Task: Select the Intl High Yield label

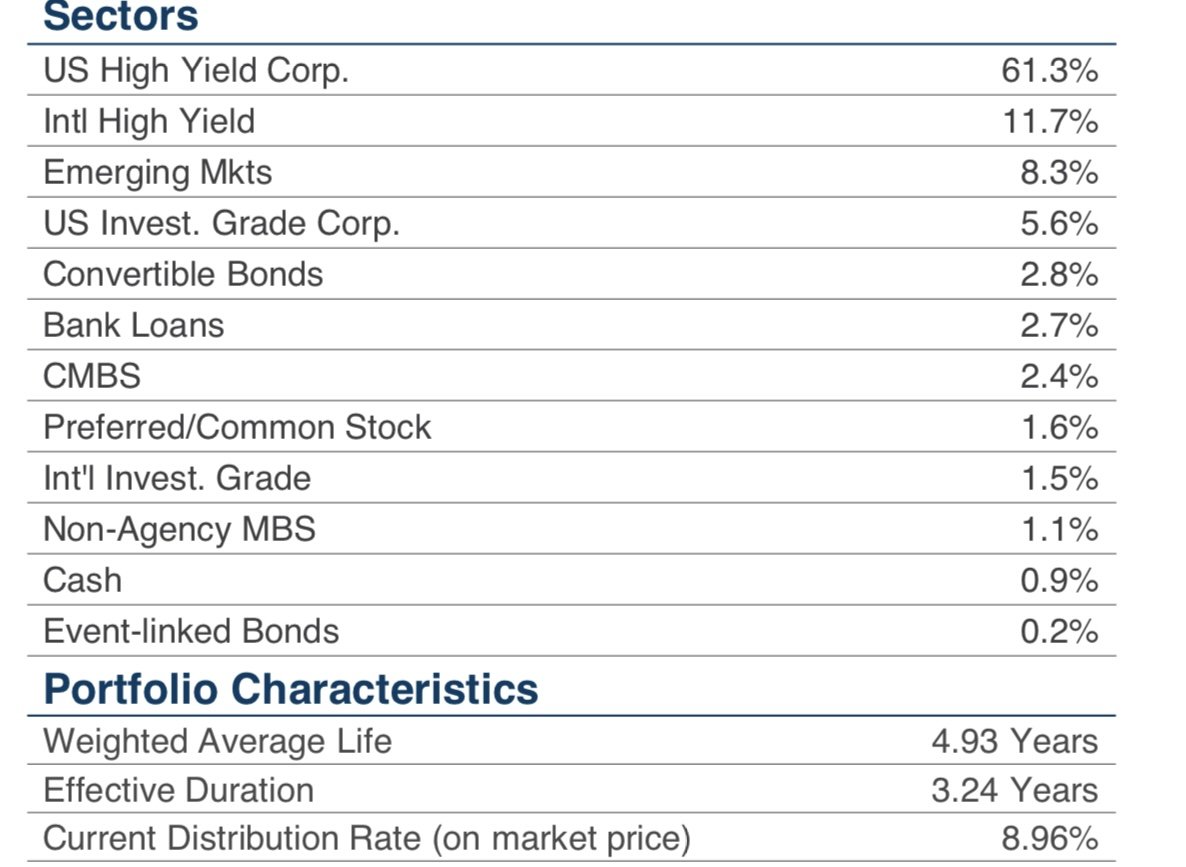Action: [x=149, y=121]
